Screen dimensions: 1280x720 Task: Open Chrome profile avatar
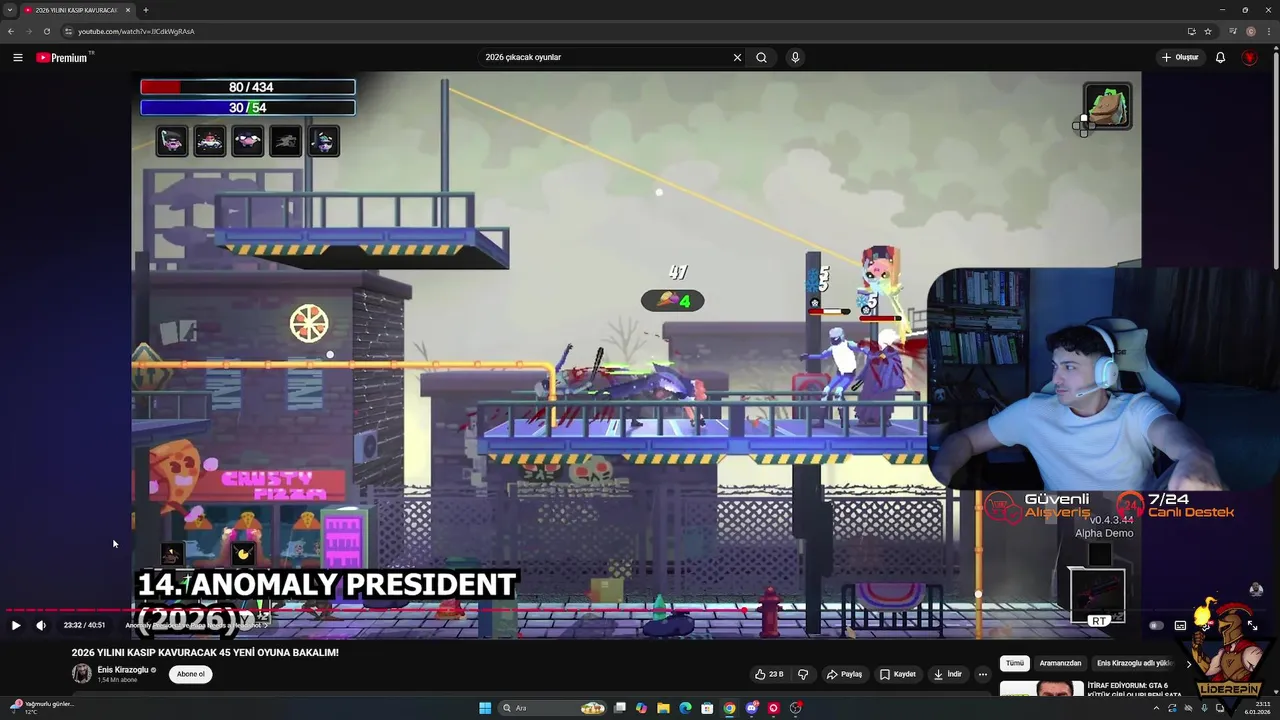[x=1251, y=31]
